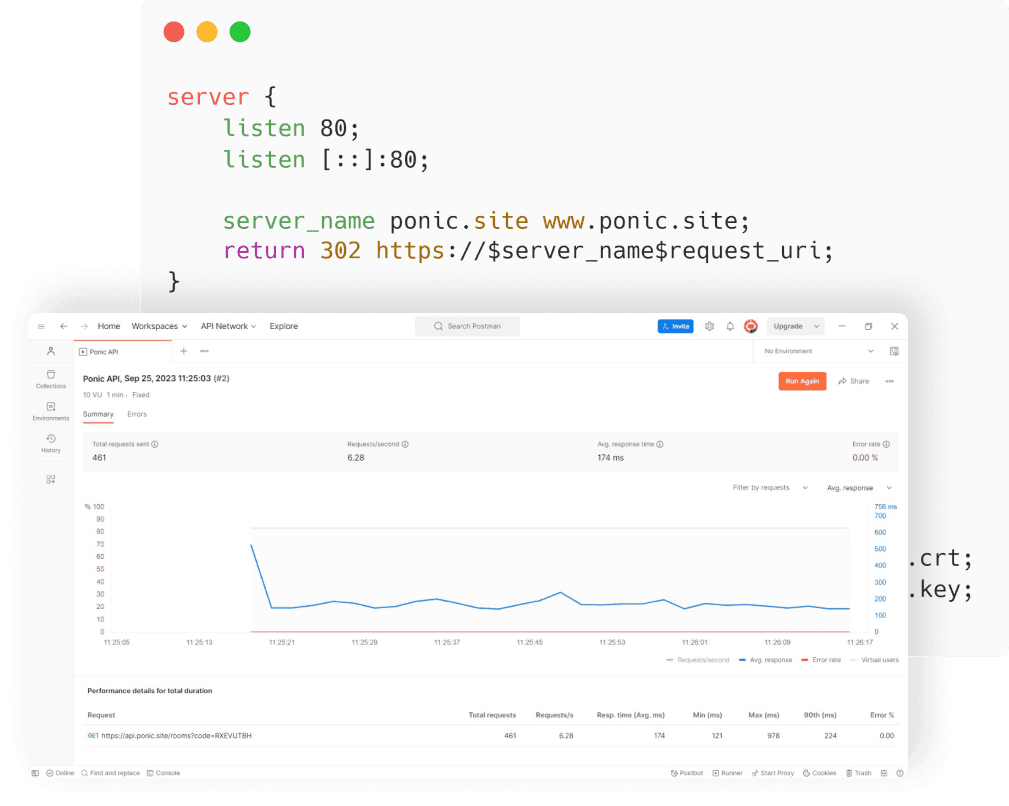Screen dimensions: 1009x806
Task: Switch to the Summary tab
Action: tap(98, 414)
